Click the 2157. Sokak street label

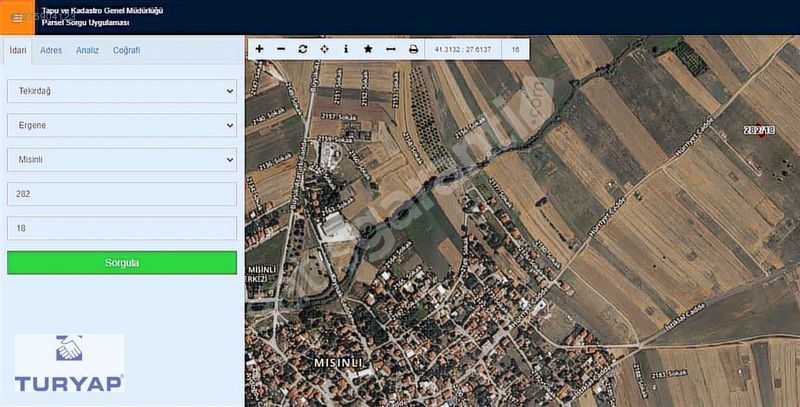click(339, 117)
